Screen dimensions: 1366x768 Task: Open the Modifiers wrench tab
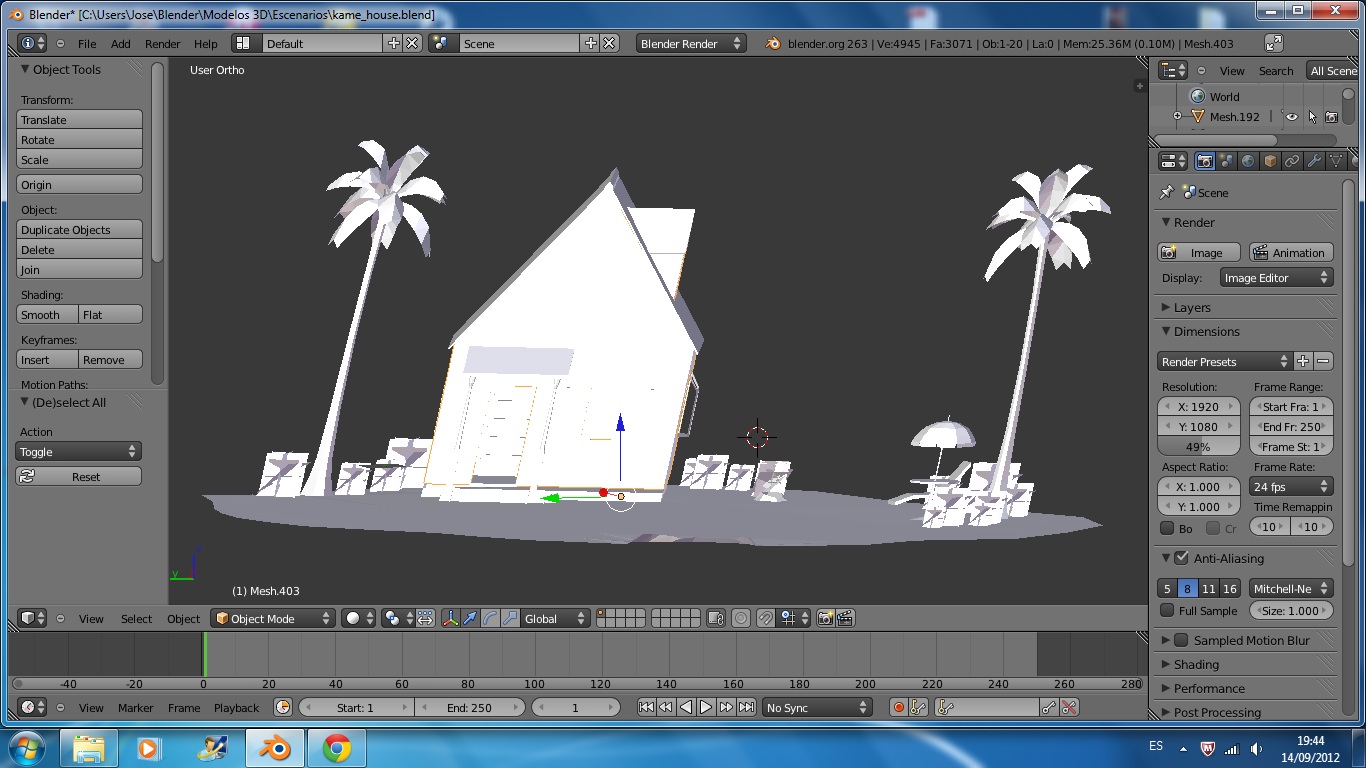[1314, 161]
